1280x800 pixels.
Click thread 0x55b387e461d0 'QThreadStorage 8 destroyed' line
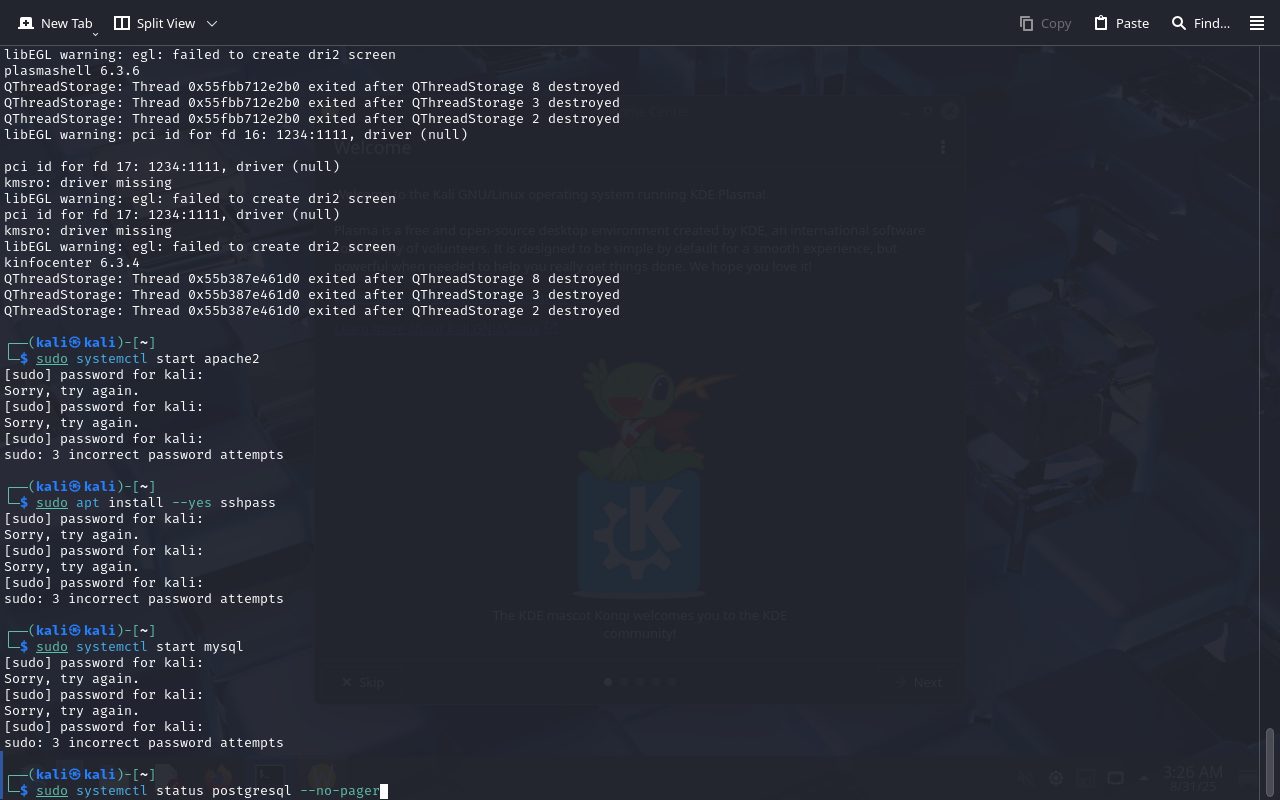312,279
